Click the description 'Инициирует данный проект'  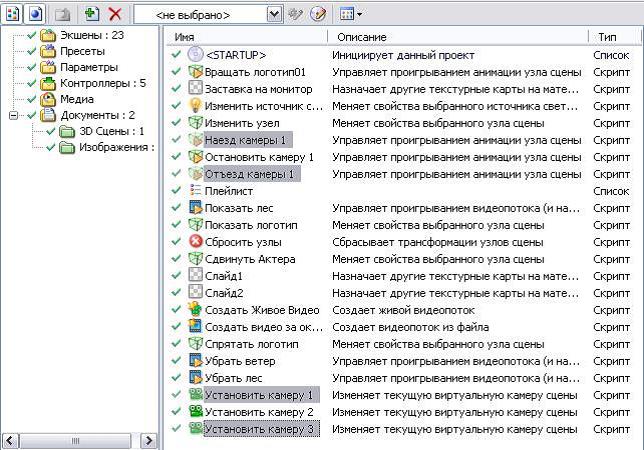[403, 55]
